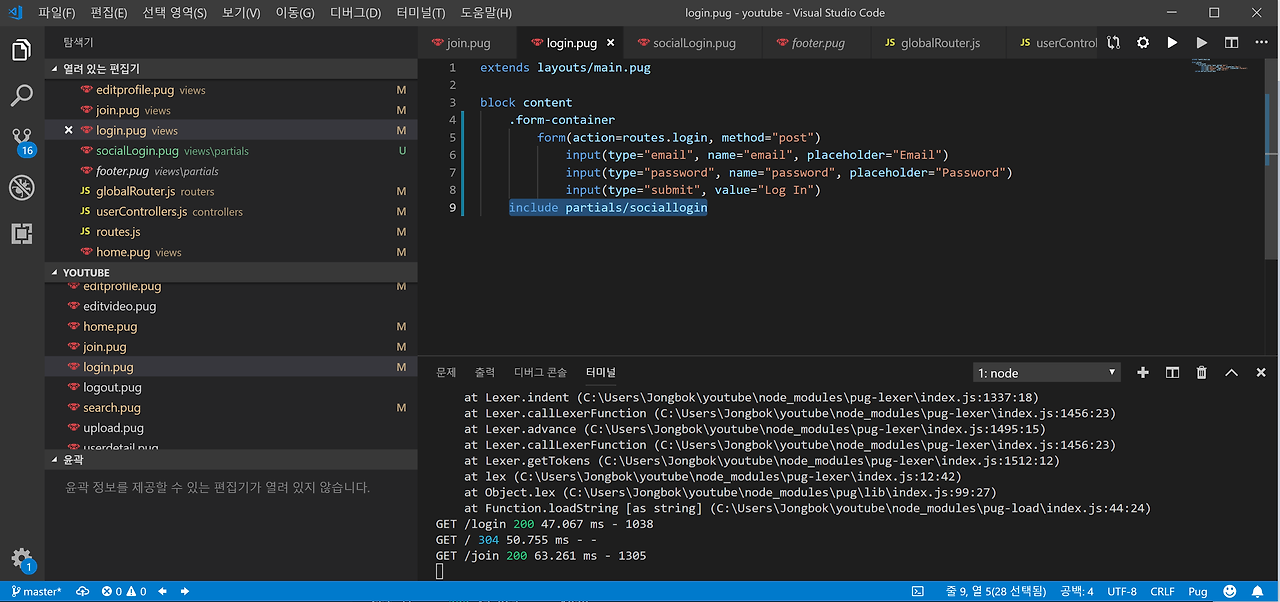Open the Debug view in activity bar
This screenshot has height=602, width=1280.
pyautogui.click(x=21, y=187)
